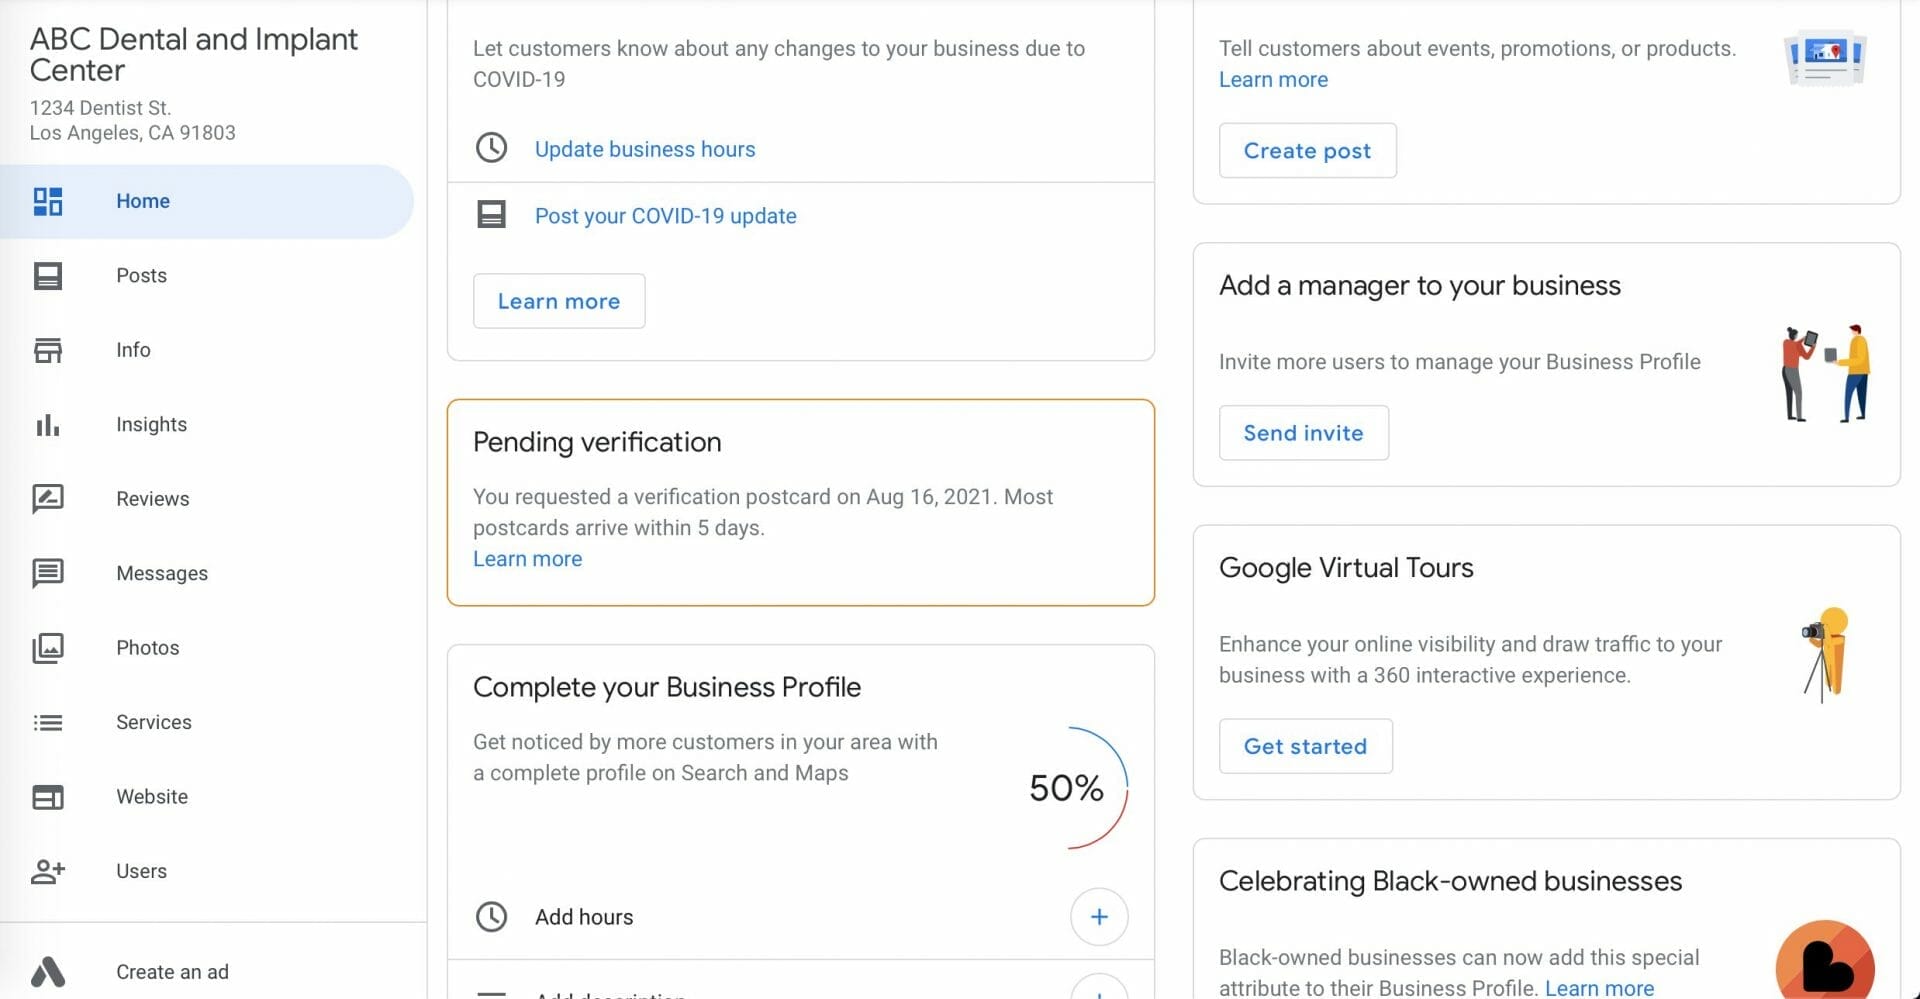Click Learn more under Pending verification

point(527,559)
